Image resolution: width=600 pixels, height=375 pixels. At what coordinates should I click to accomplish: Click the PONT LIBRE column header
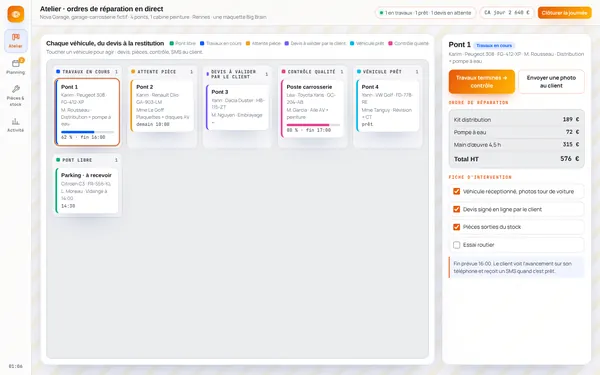(x=87, y=160)
